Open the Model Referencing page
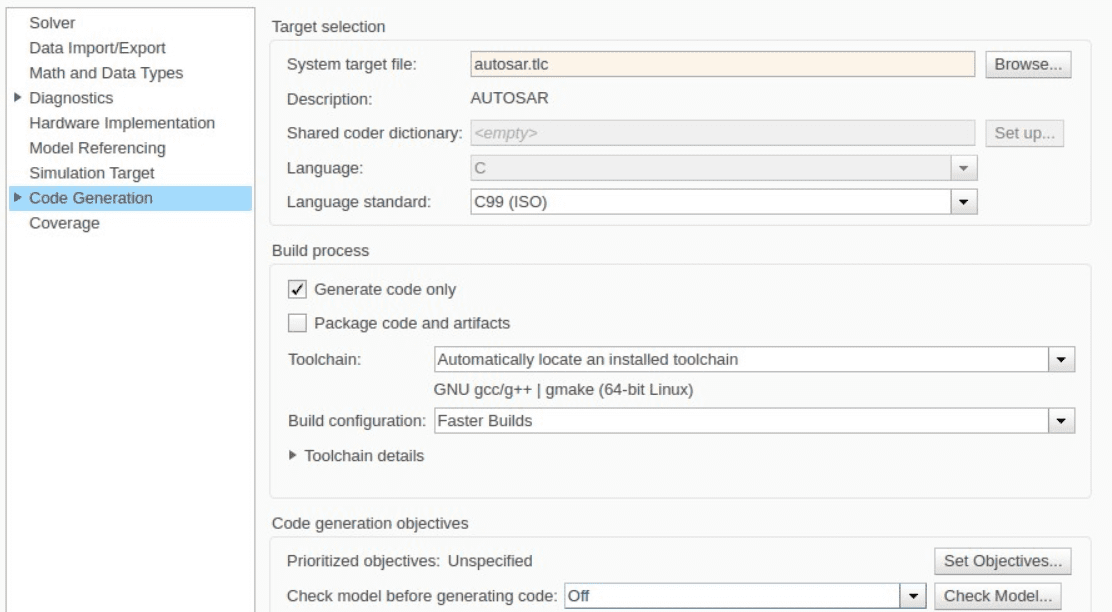The width and height of the screenshot is (1112, 612). tap(97, 148)
